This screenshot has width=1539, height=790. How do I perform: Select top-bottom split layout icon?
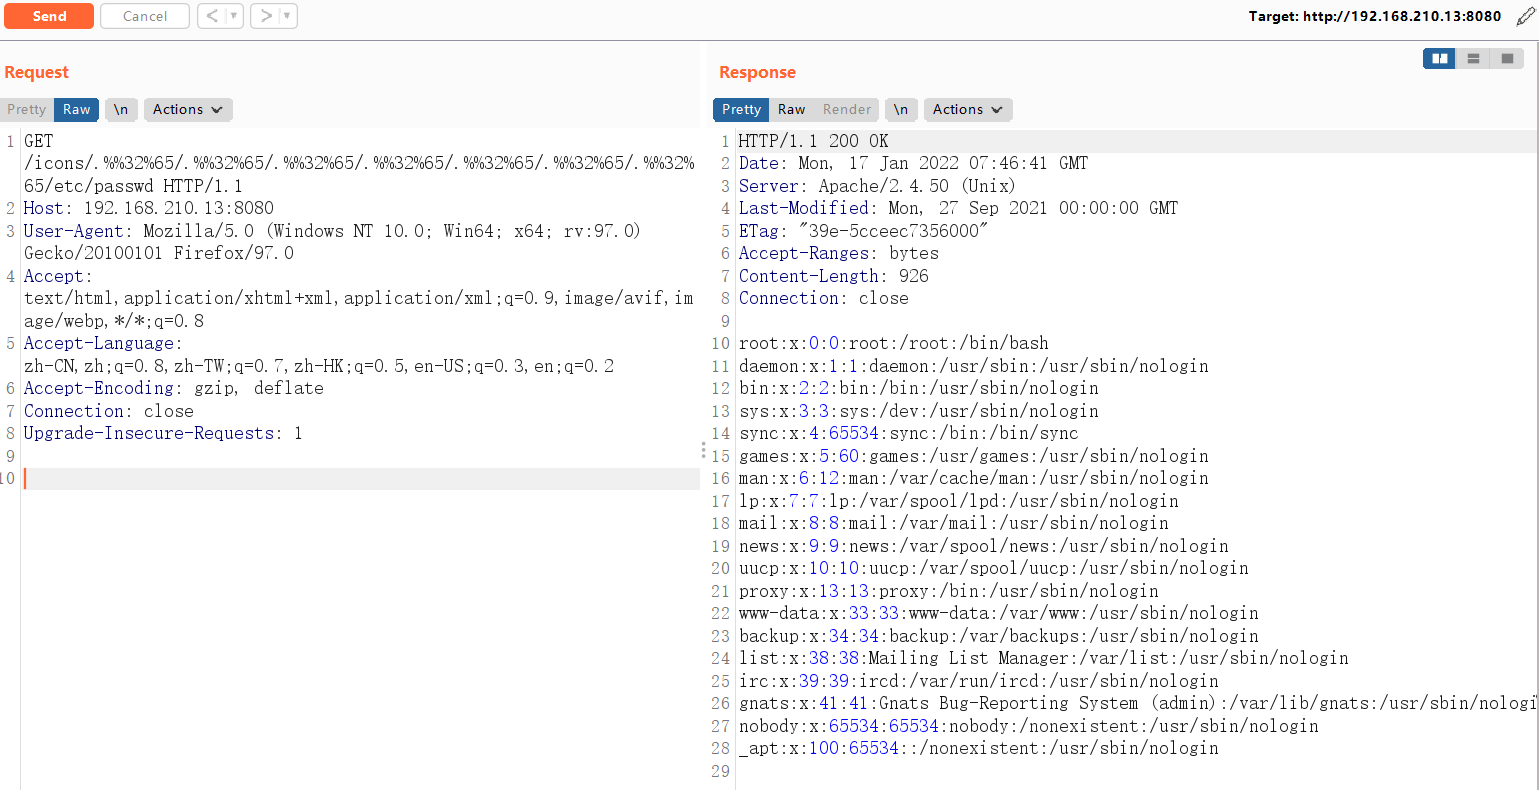tap(1473, 59)
